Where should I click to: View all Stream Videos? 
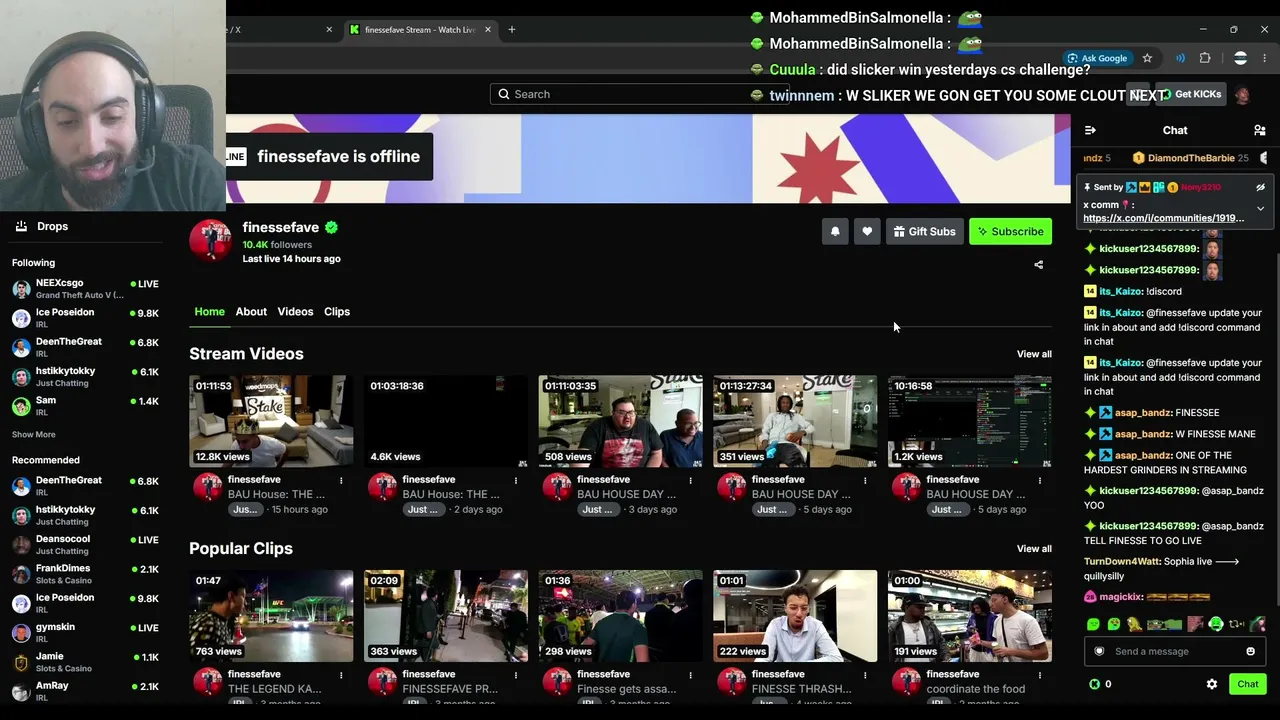pyautogui.click(x=1034, y=354)
